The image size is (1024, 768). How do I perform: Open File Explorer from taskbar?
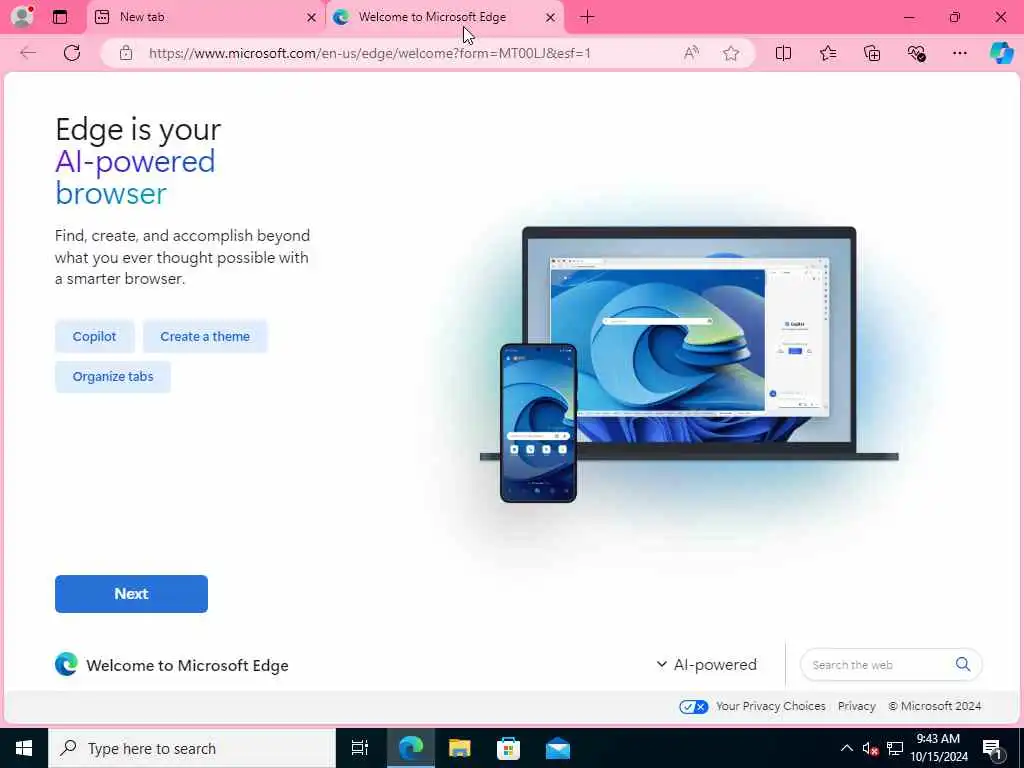pyautogui.click(x=460, y=748)
